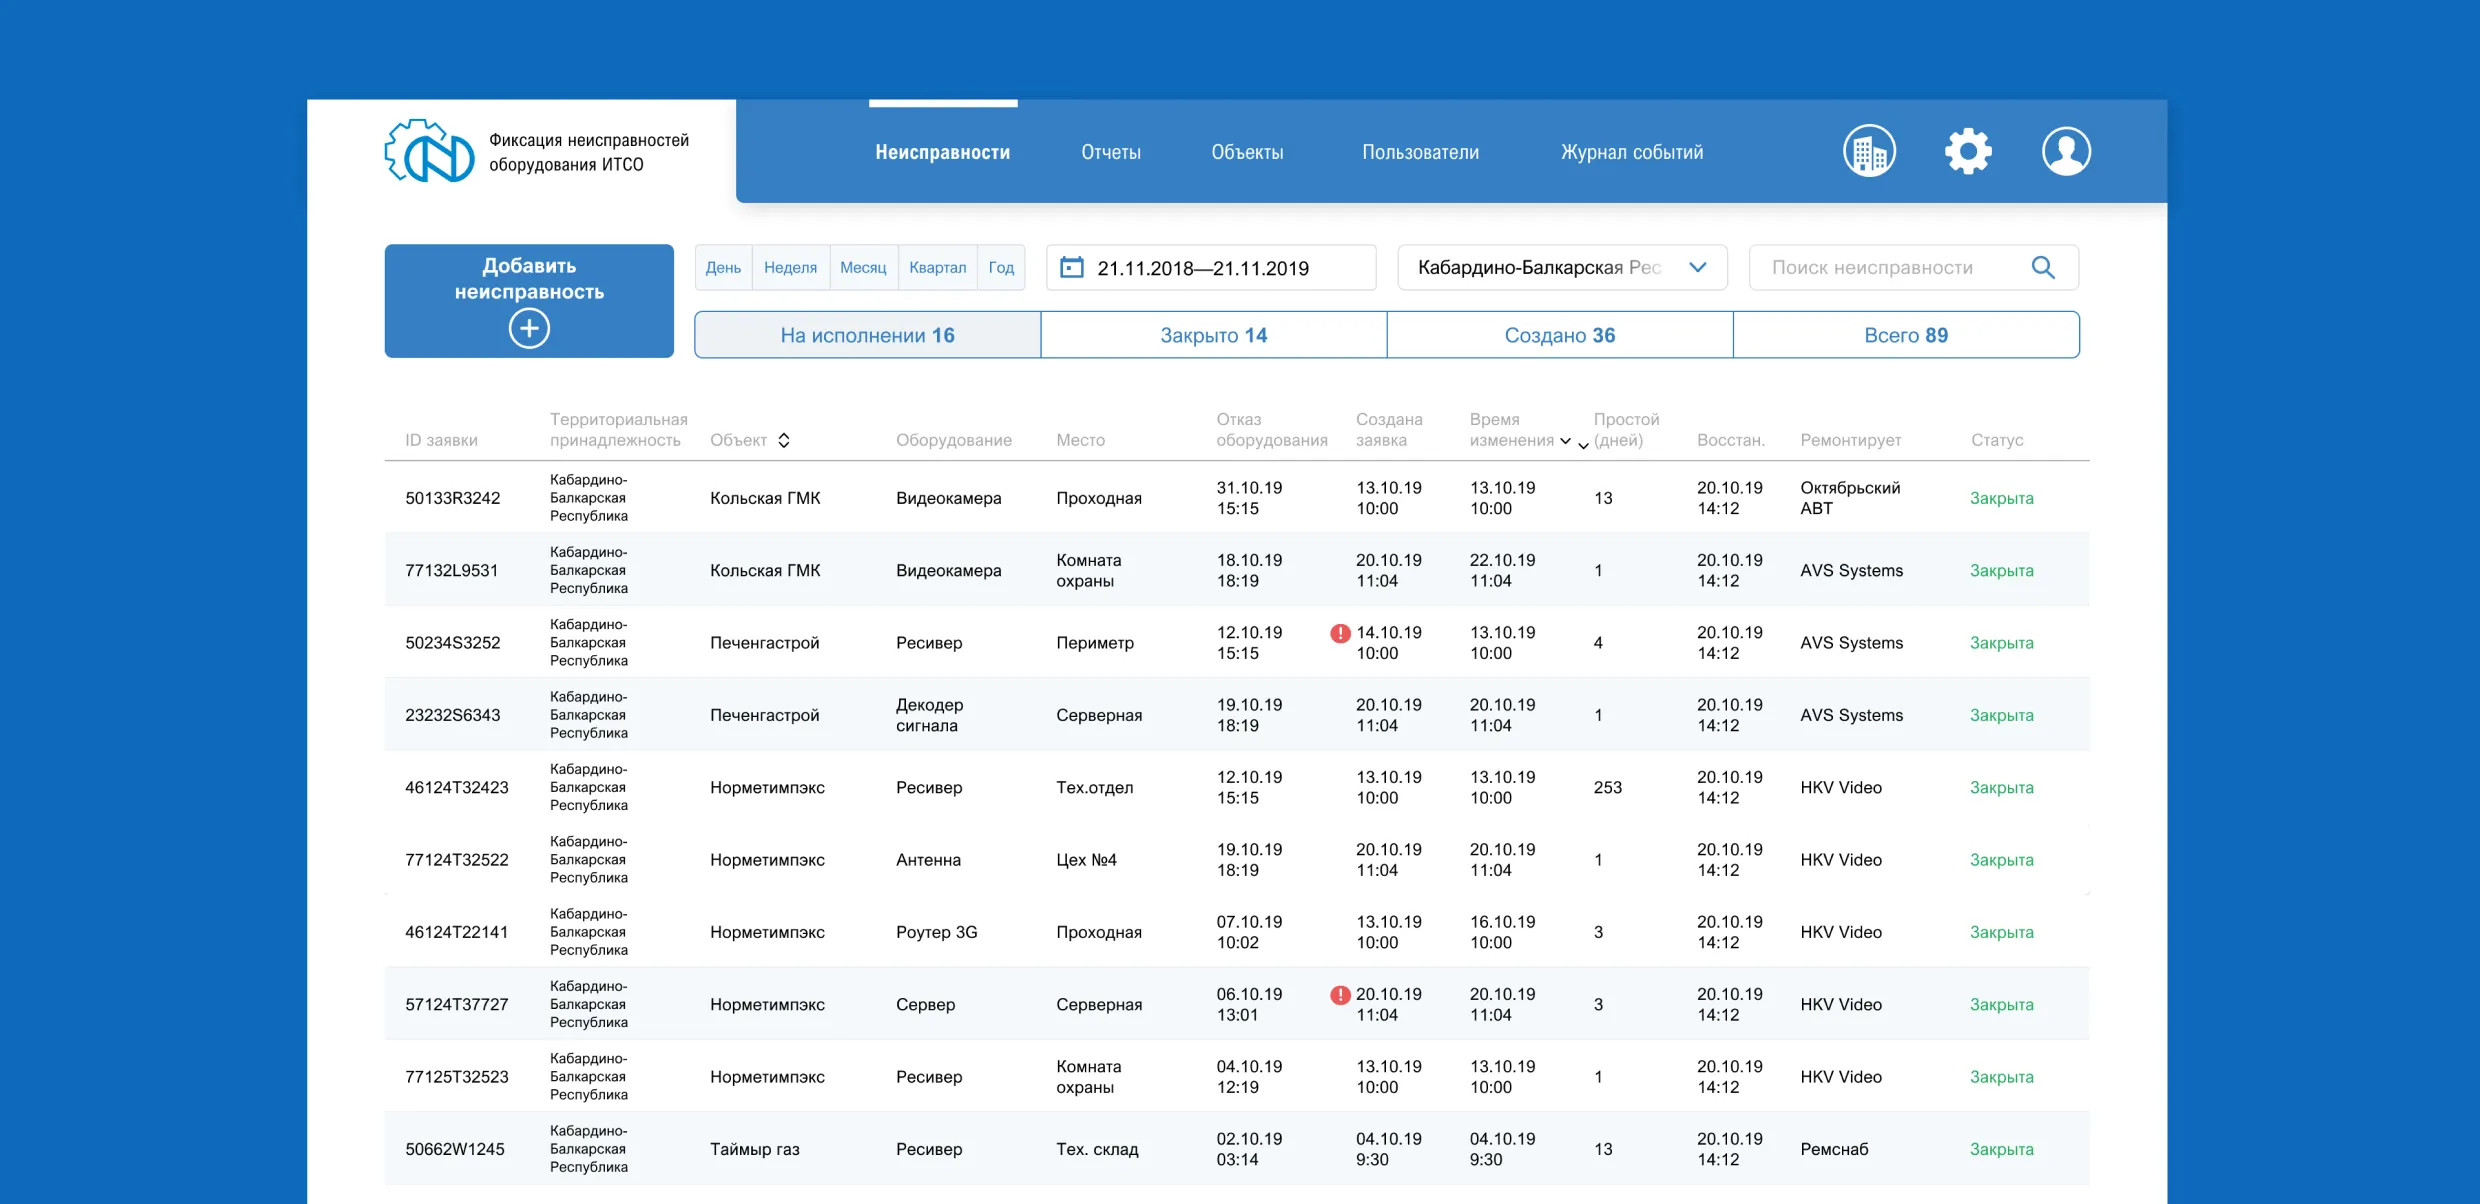Open request 46124T22141
The height and width of the screenshot is (1204, 2480).
[x=456, y=932]
